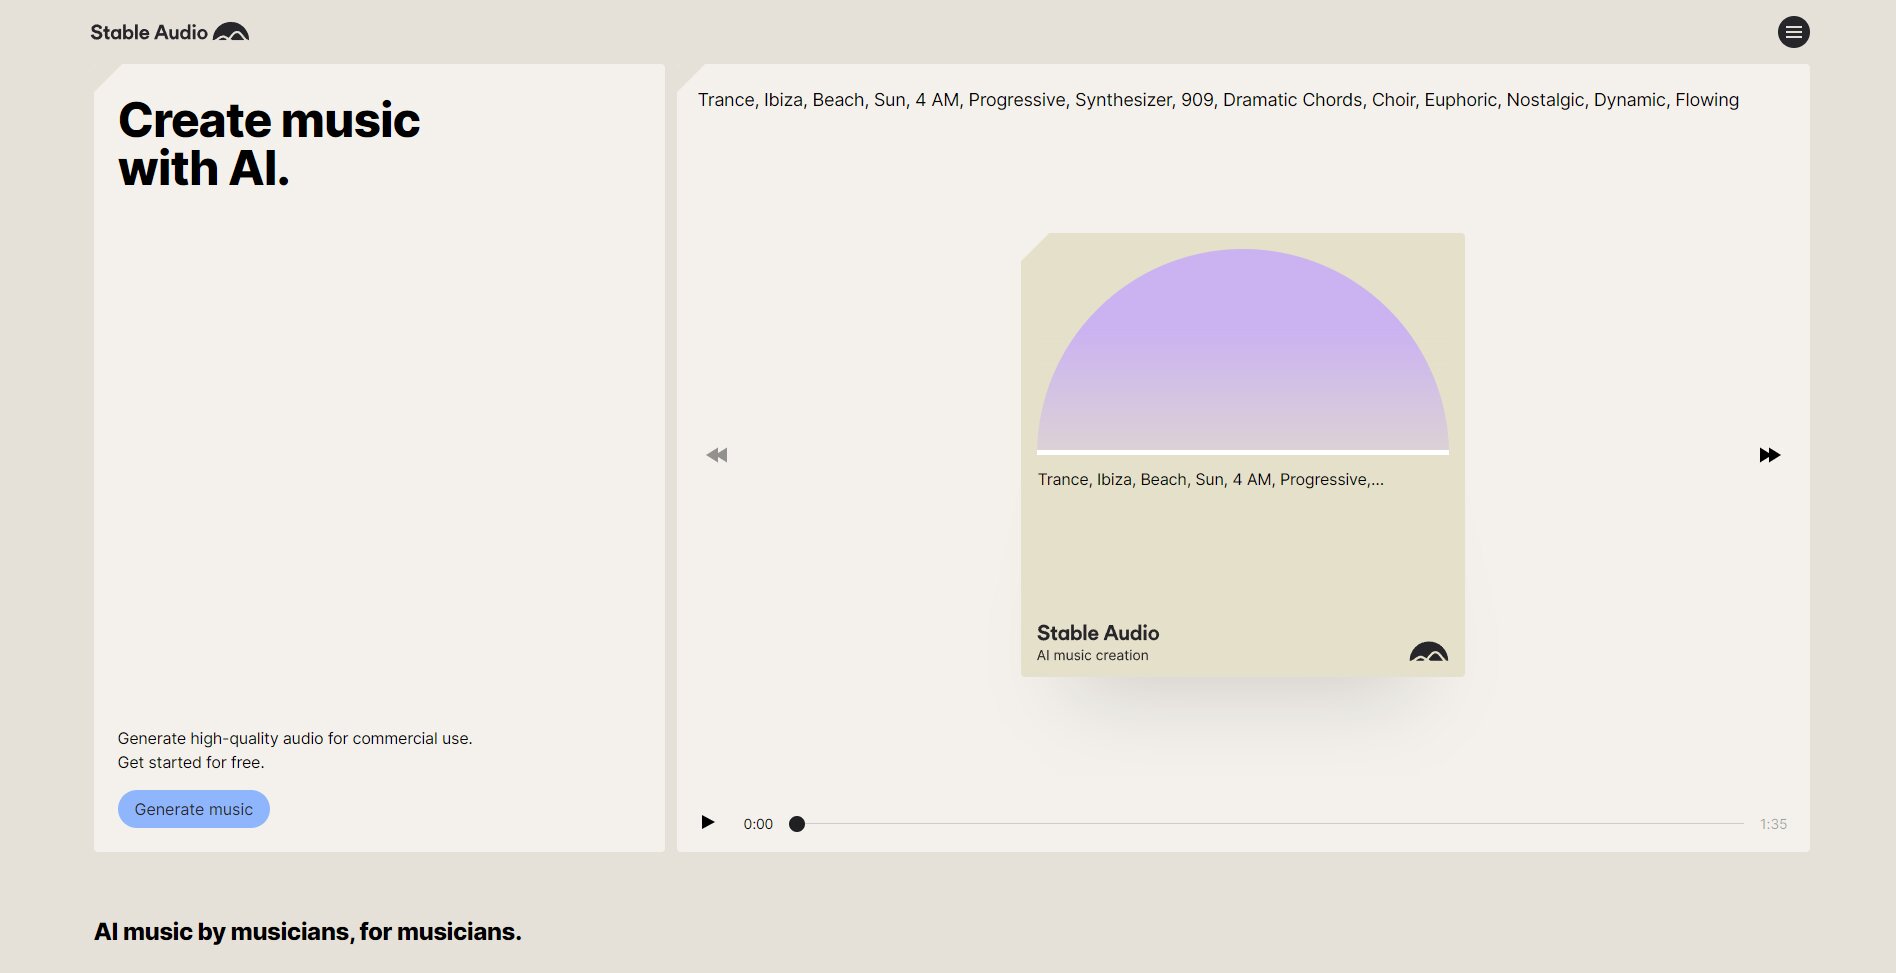The image size is (1896, 973).
Task: Click the full prompt text above the player
Action: tap(1218, 100)
